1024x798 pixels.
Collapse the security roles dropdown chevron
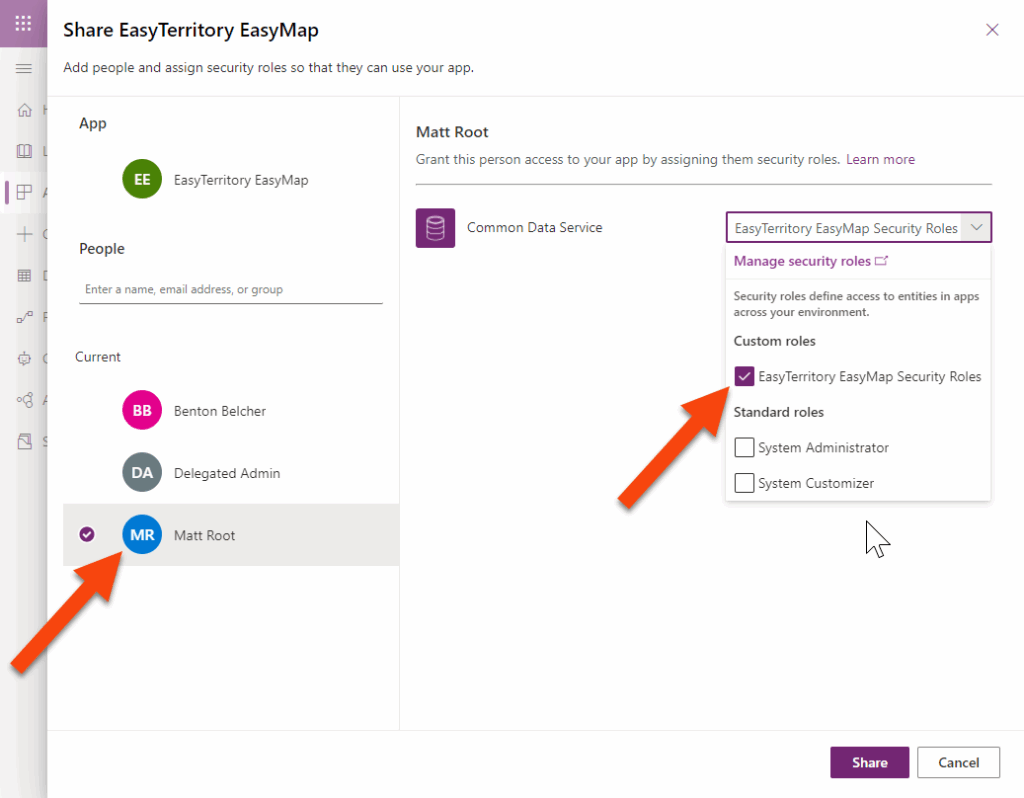[976, 228]
